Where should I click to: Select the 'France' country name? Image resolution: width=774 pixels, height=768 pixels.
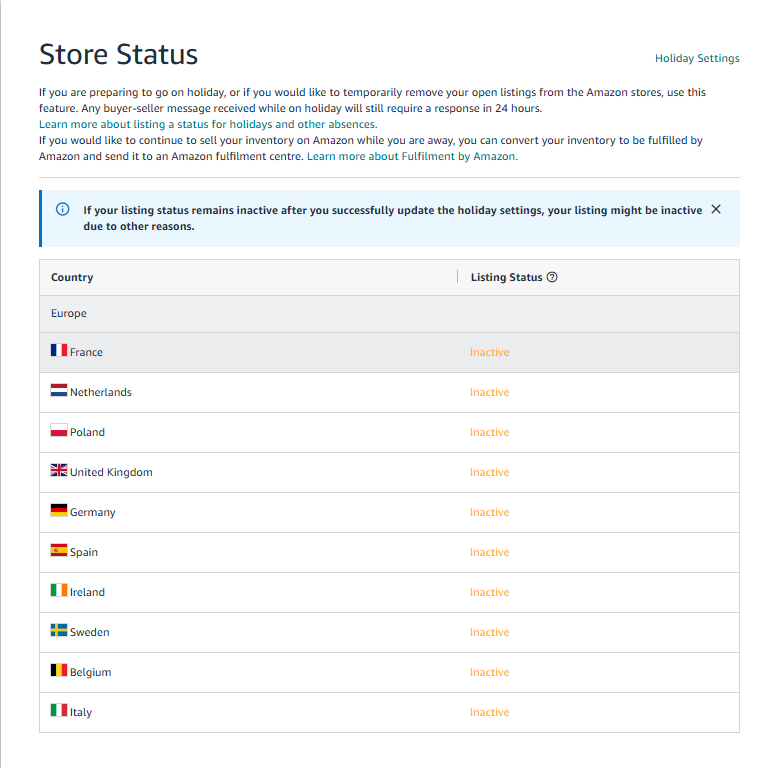(x=86, y=352)
